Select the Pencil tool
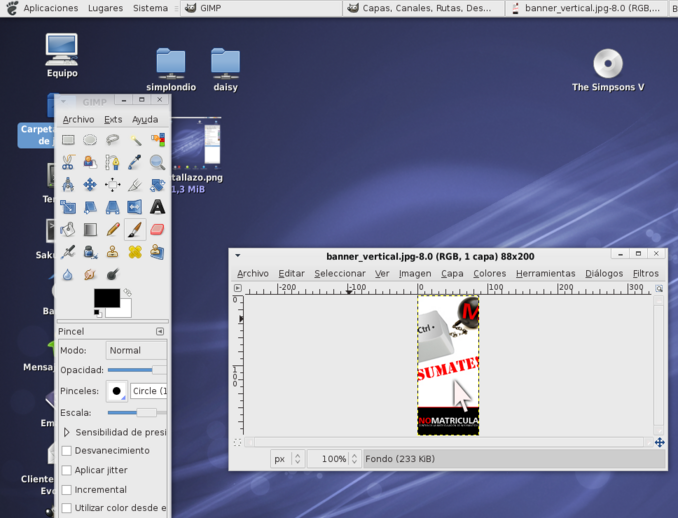678x518 pixels. click(x=112, y=230)
